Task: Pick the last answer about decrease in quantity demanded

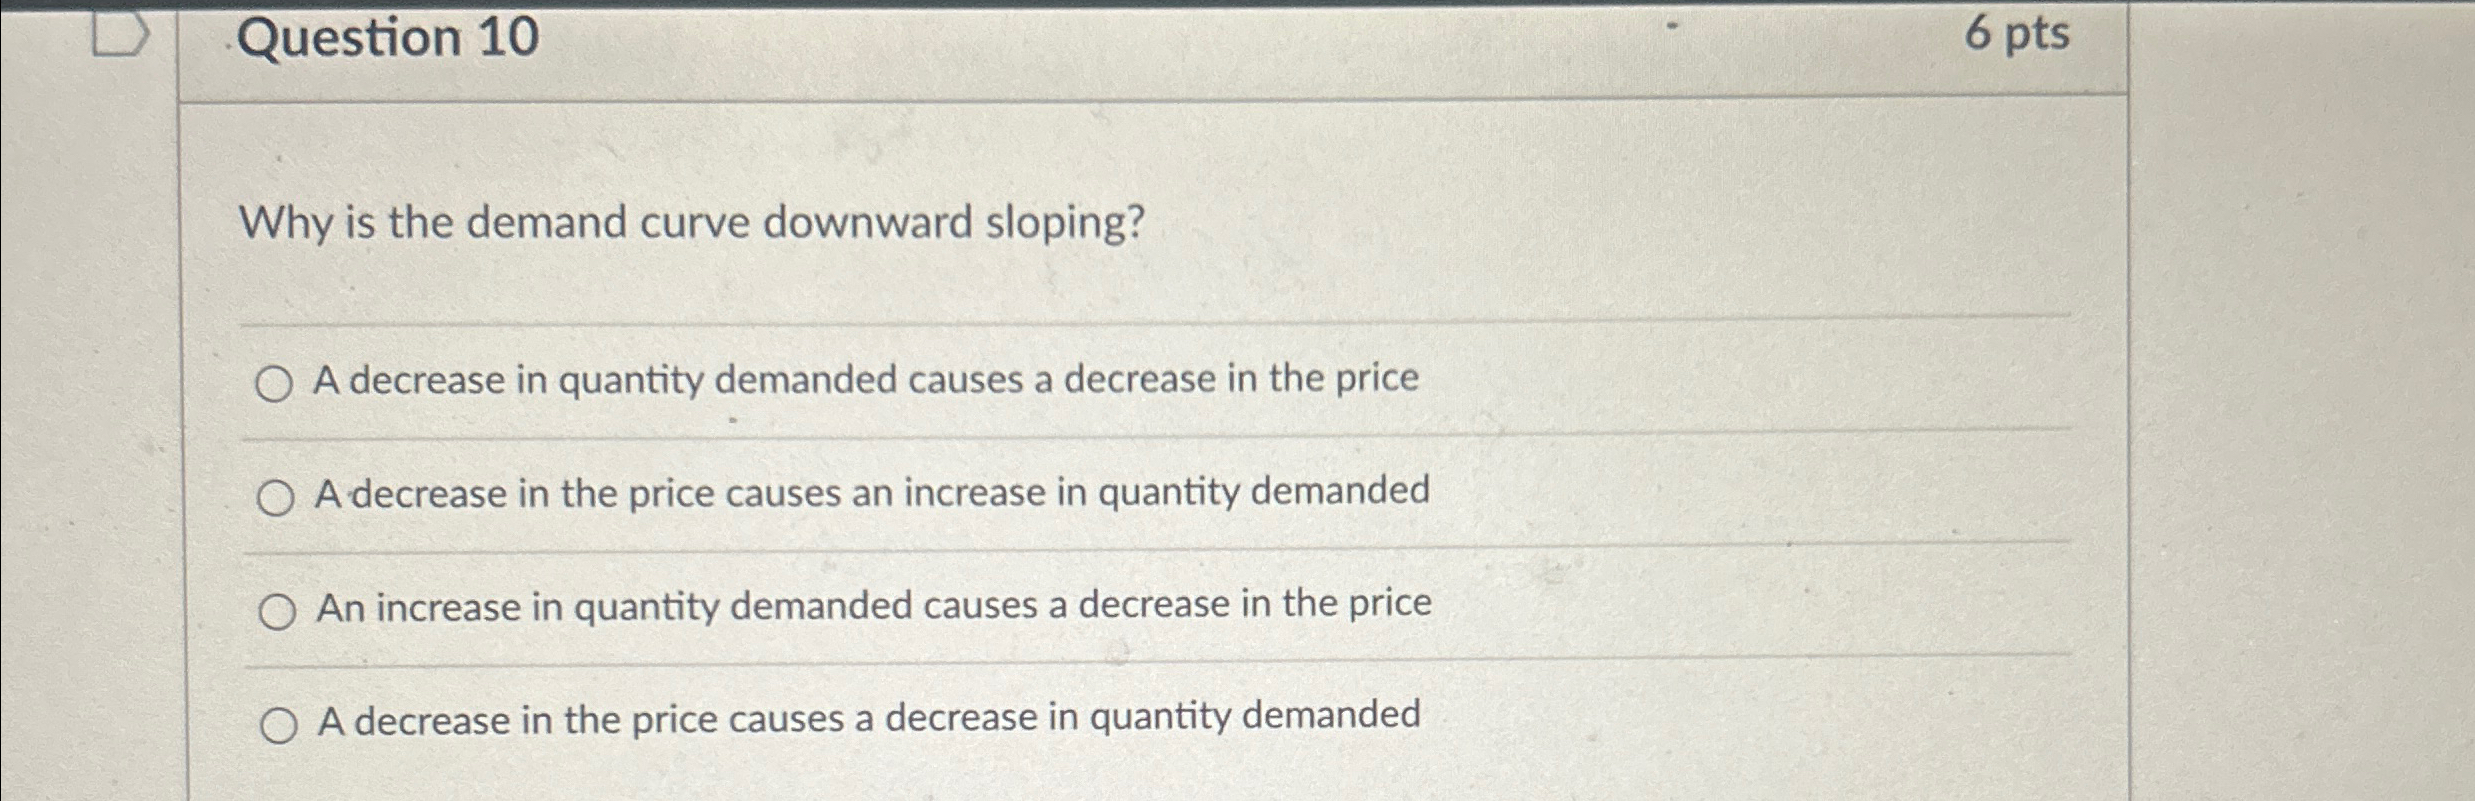Action: [278, 723]
